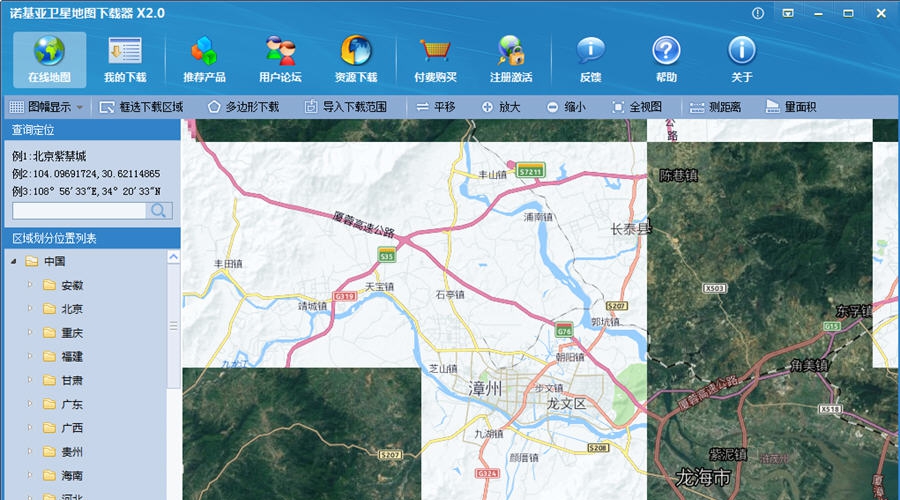Select 框选下载区域 rectangle download tool
This screenshot has height=500, width=900.
(141, 107)
